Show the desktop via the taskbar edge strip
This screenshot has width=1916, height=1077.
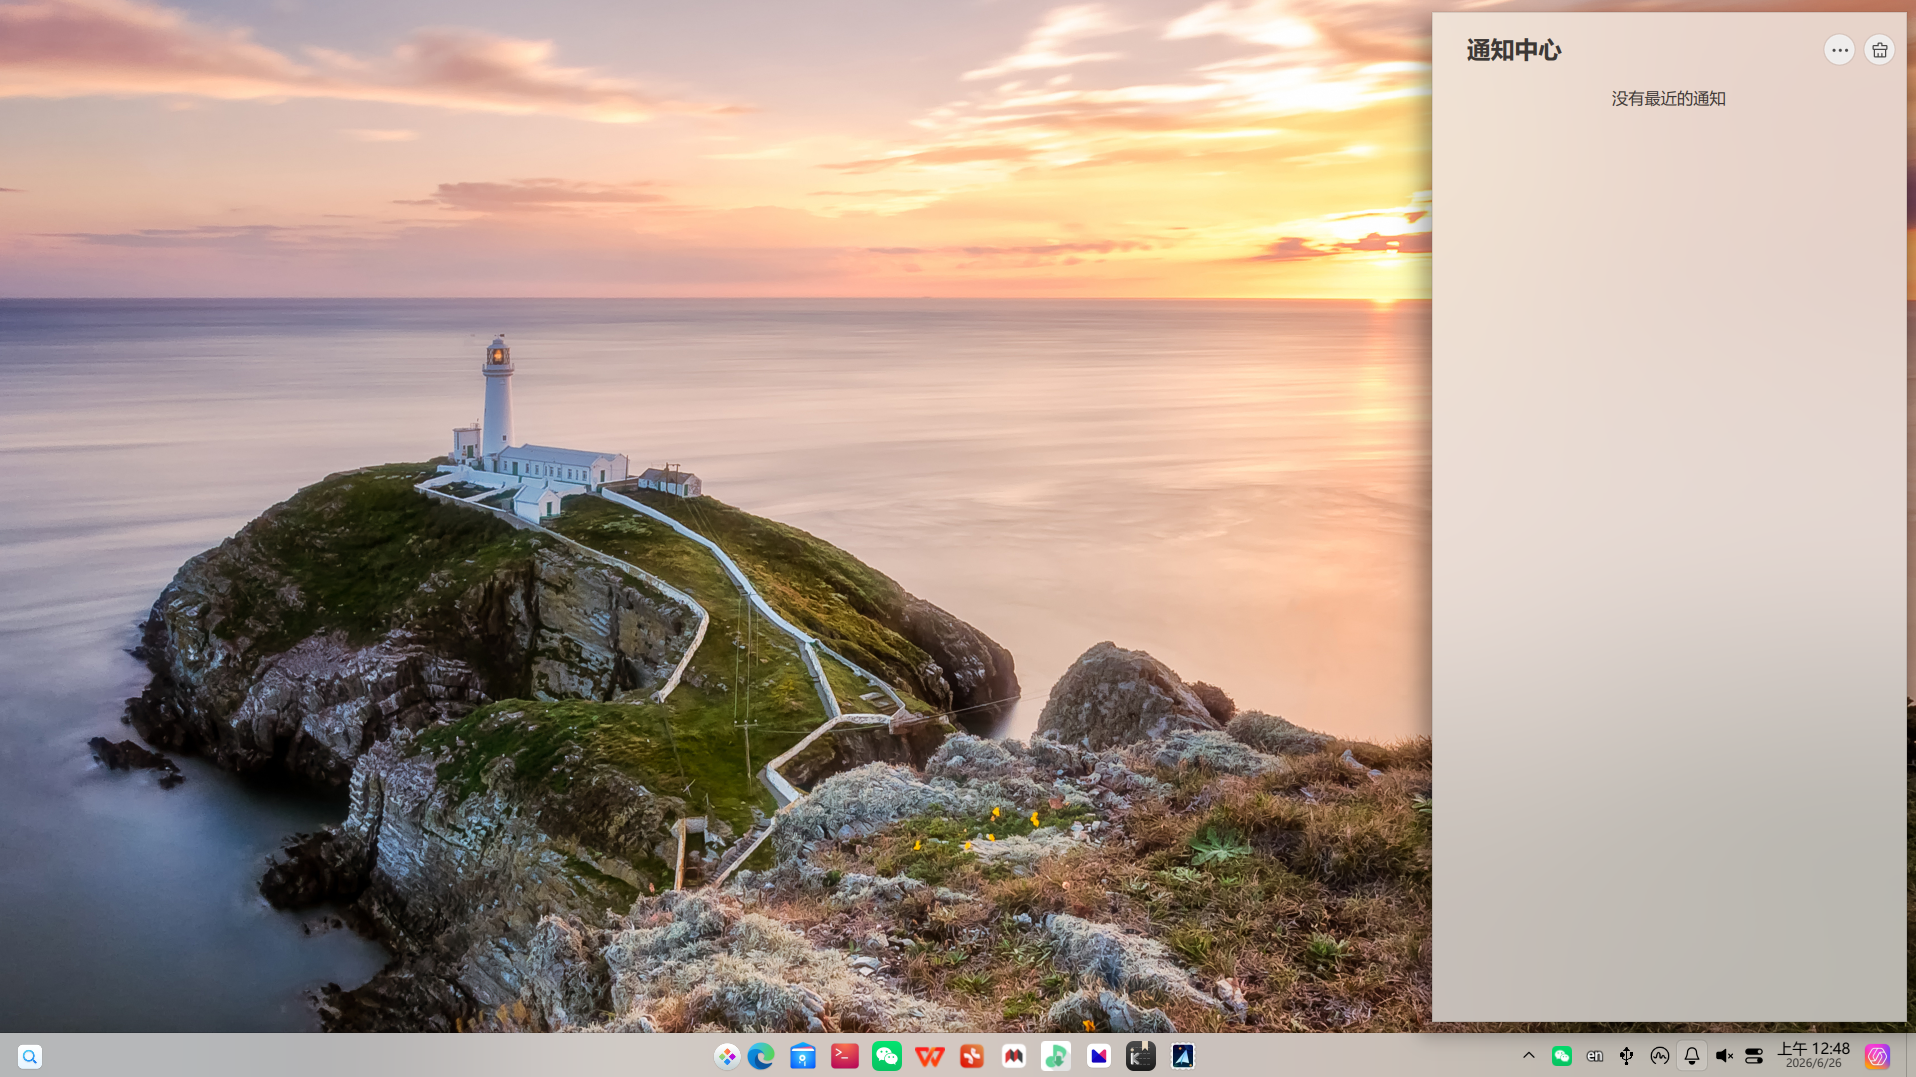point(1910,1056)
